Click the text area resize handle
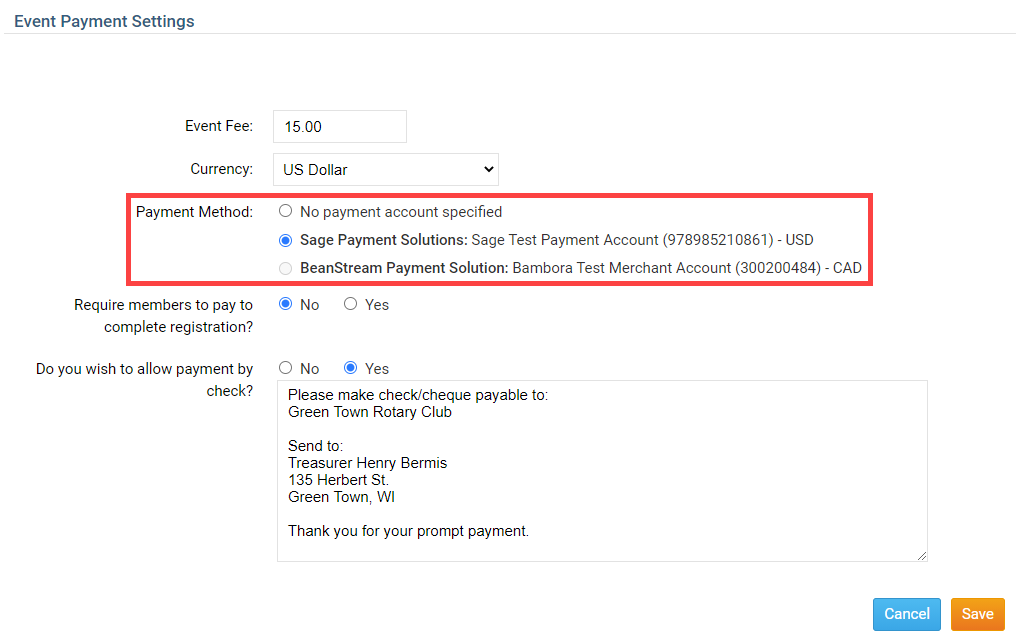The width and height of the screenshot is (1018, 643). click(x=921, y=555)
